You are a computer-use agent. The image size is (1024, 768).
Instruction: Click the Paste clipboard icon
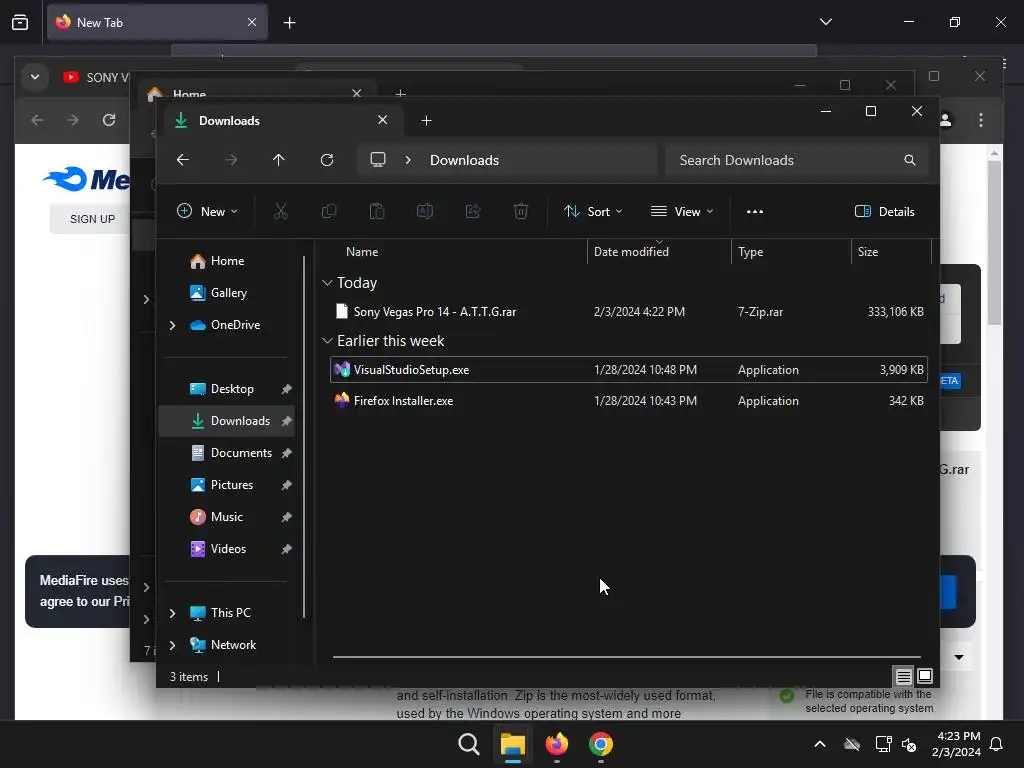[x=377, y=212]
